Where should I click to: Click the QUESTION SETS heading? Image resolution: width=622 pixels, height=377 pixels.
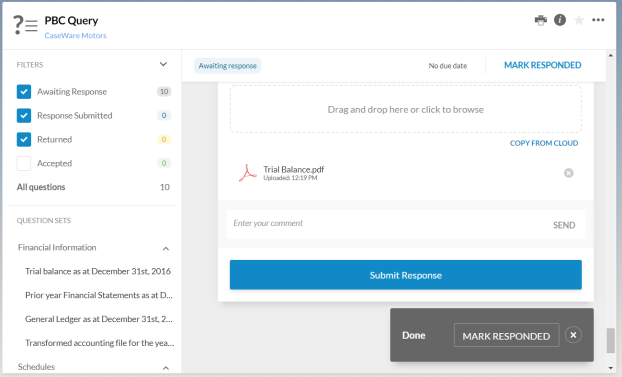44,221
